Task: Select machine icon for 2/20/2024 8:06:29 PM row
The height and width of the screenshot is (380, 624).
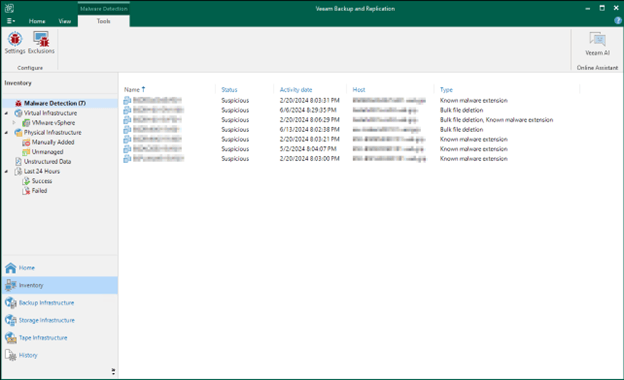Action: click(x=127, y=120)
